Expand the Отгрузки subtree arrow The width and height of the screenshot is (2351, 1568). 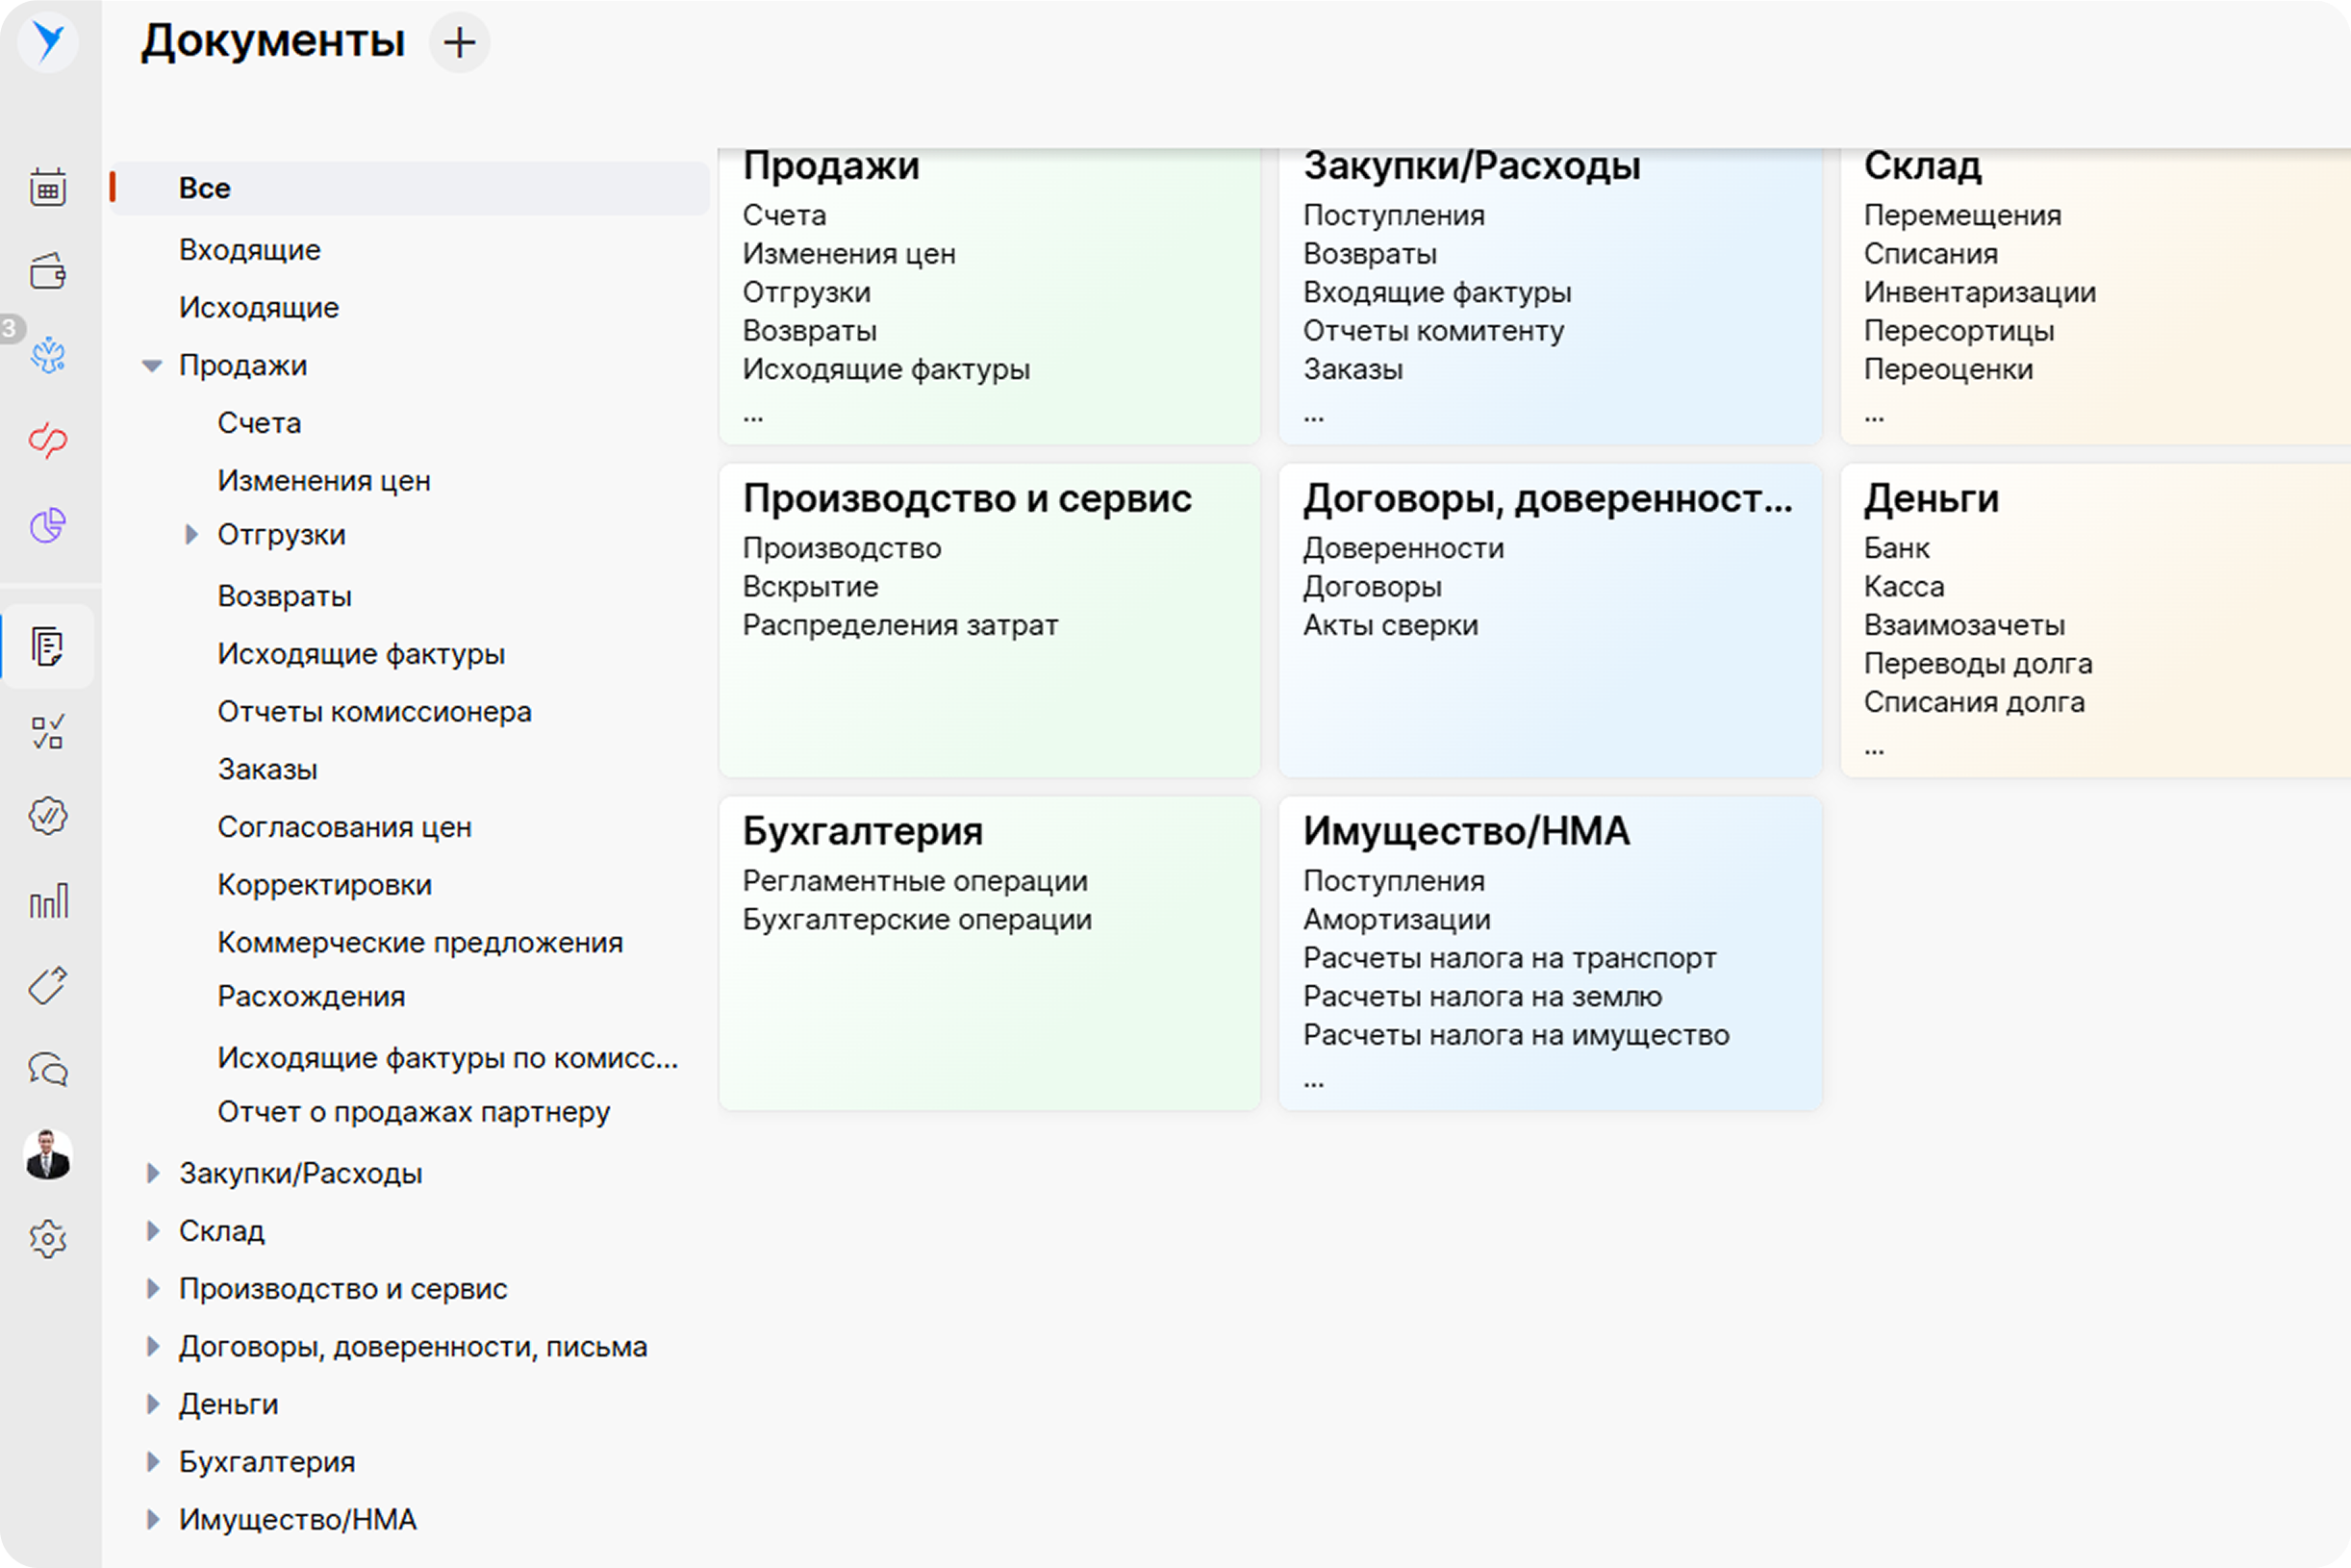(191, 535)
